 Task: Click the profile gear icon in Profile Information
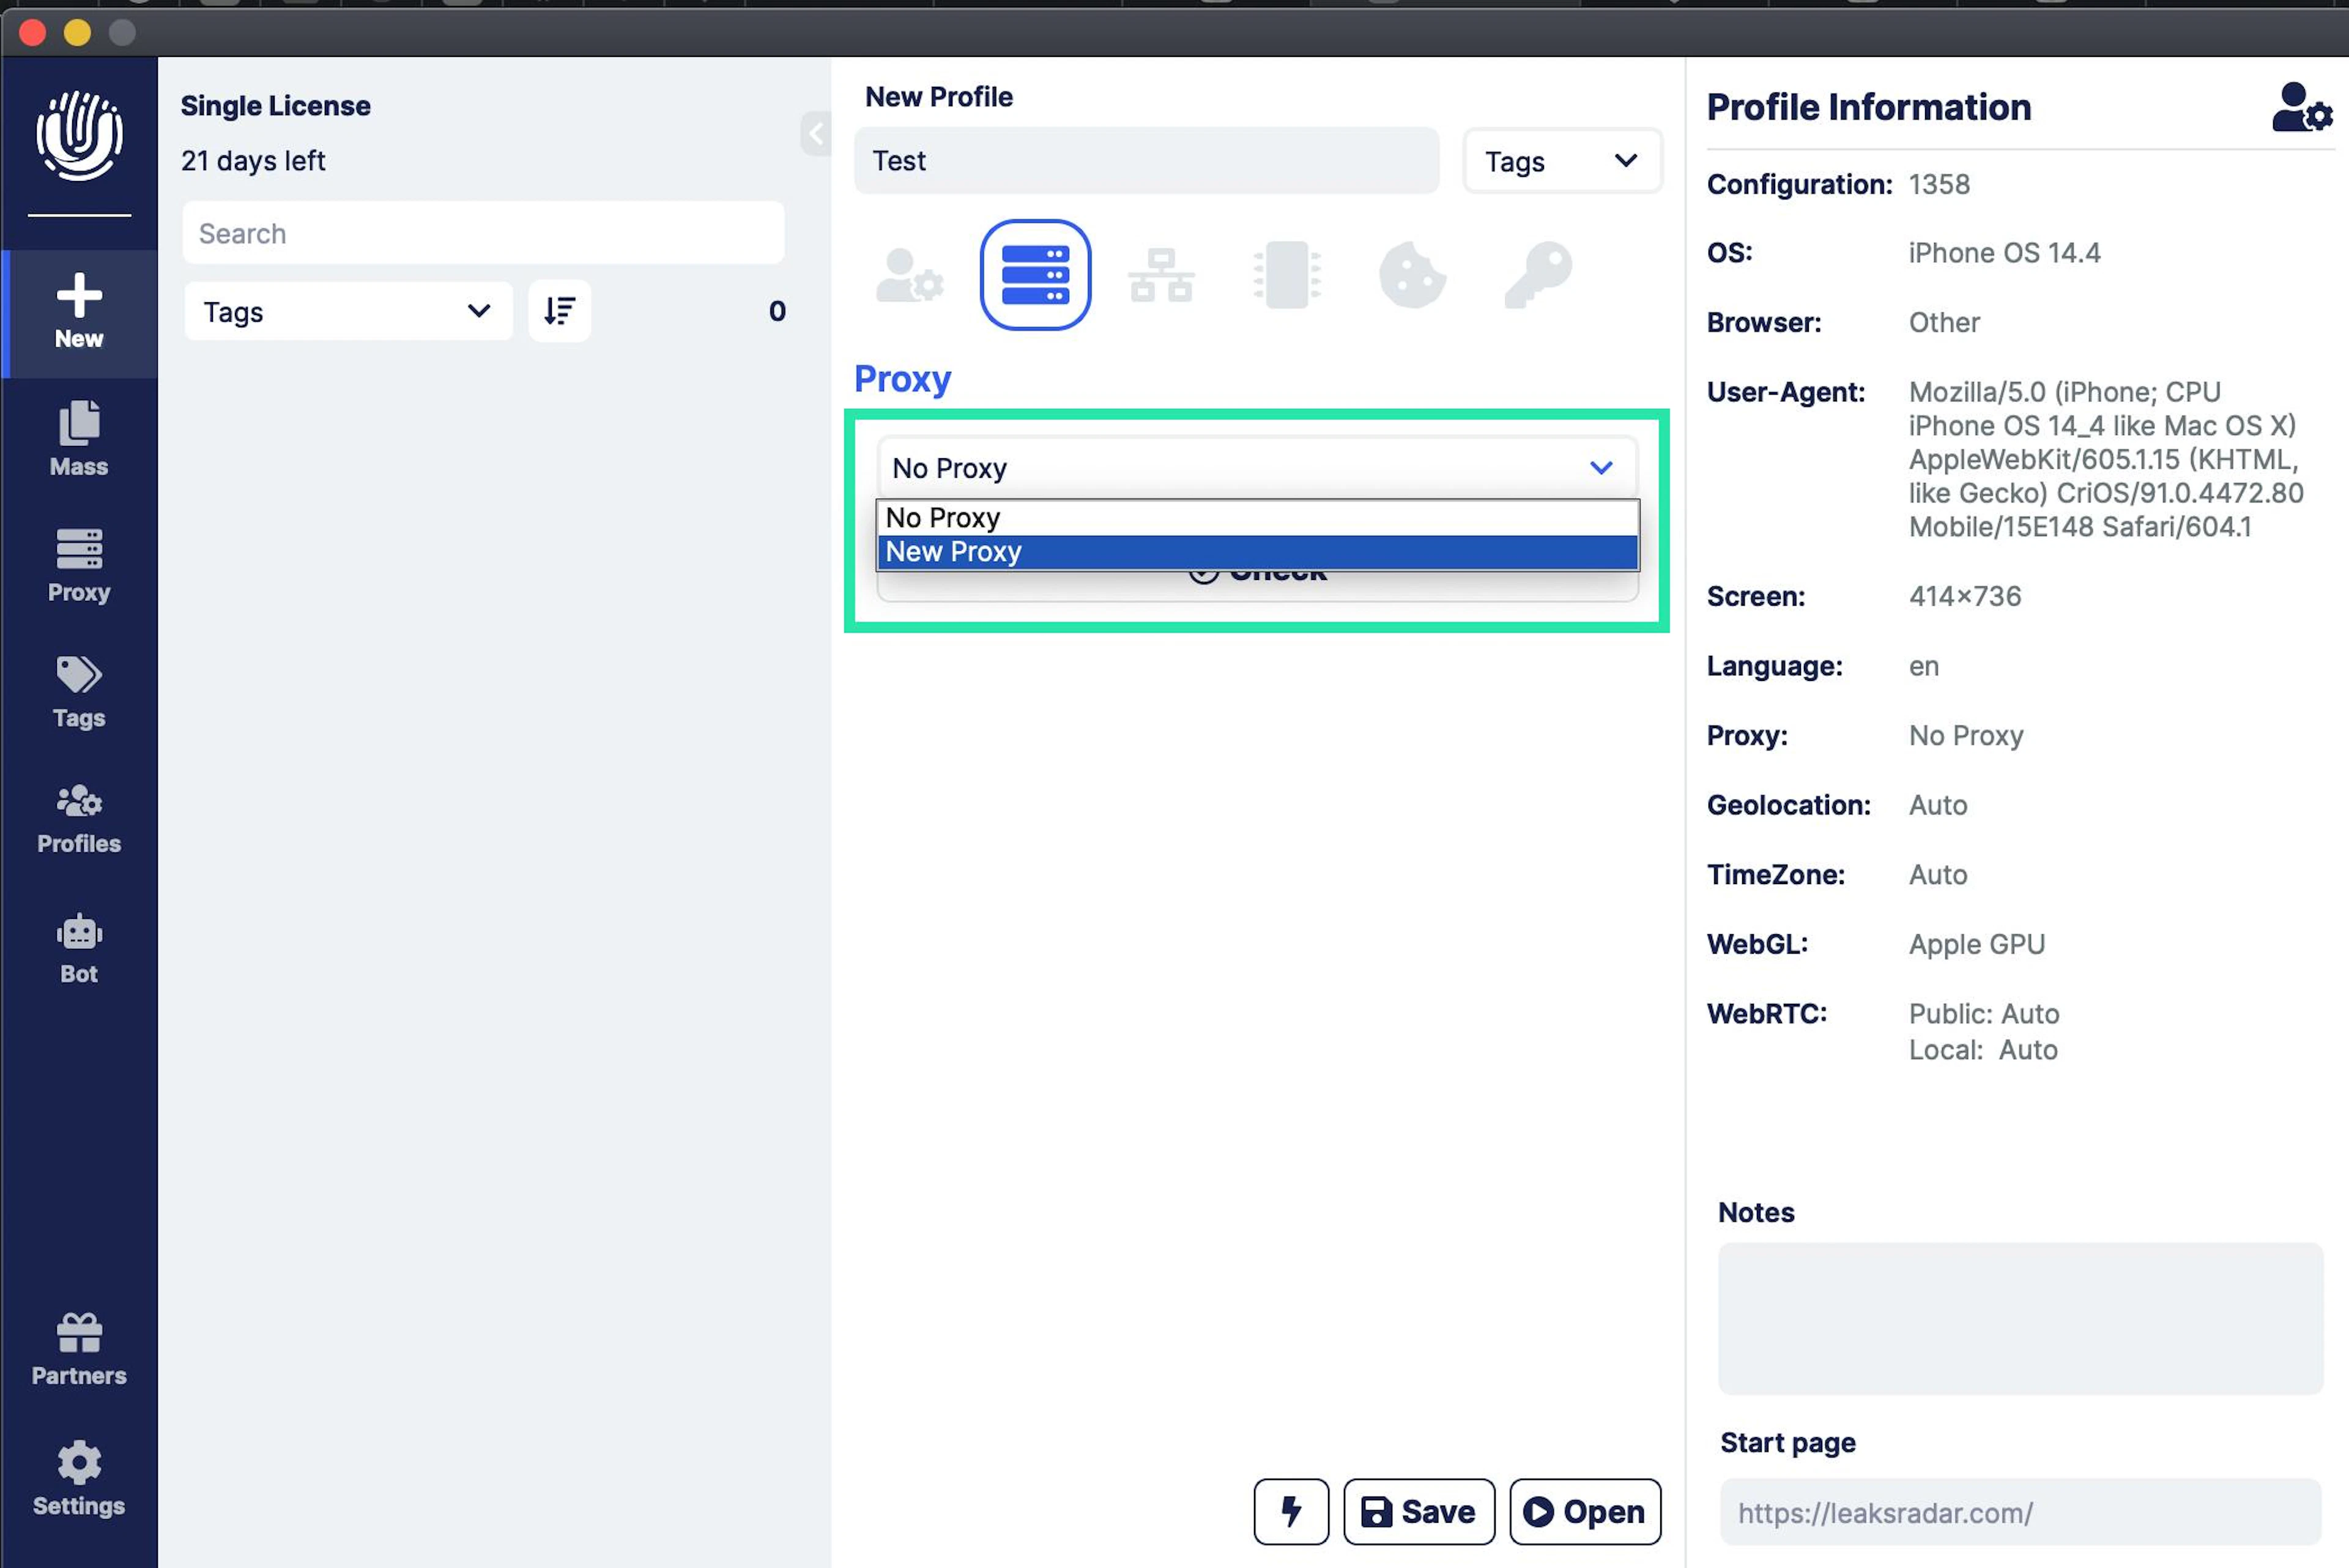[2302, 107]
